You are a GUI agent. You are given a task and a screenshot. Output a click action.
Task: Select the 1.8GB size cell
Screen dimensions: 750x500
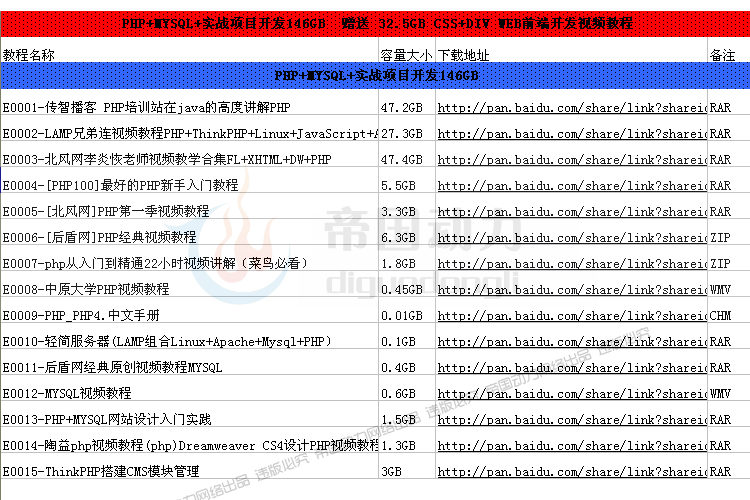407,258
